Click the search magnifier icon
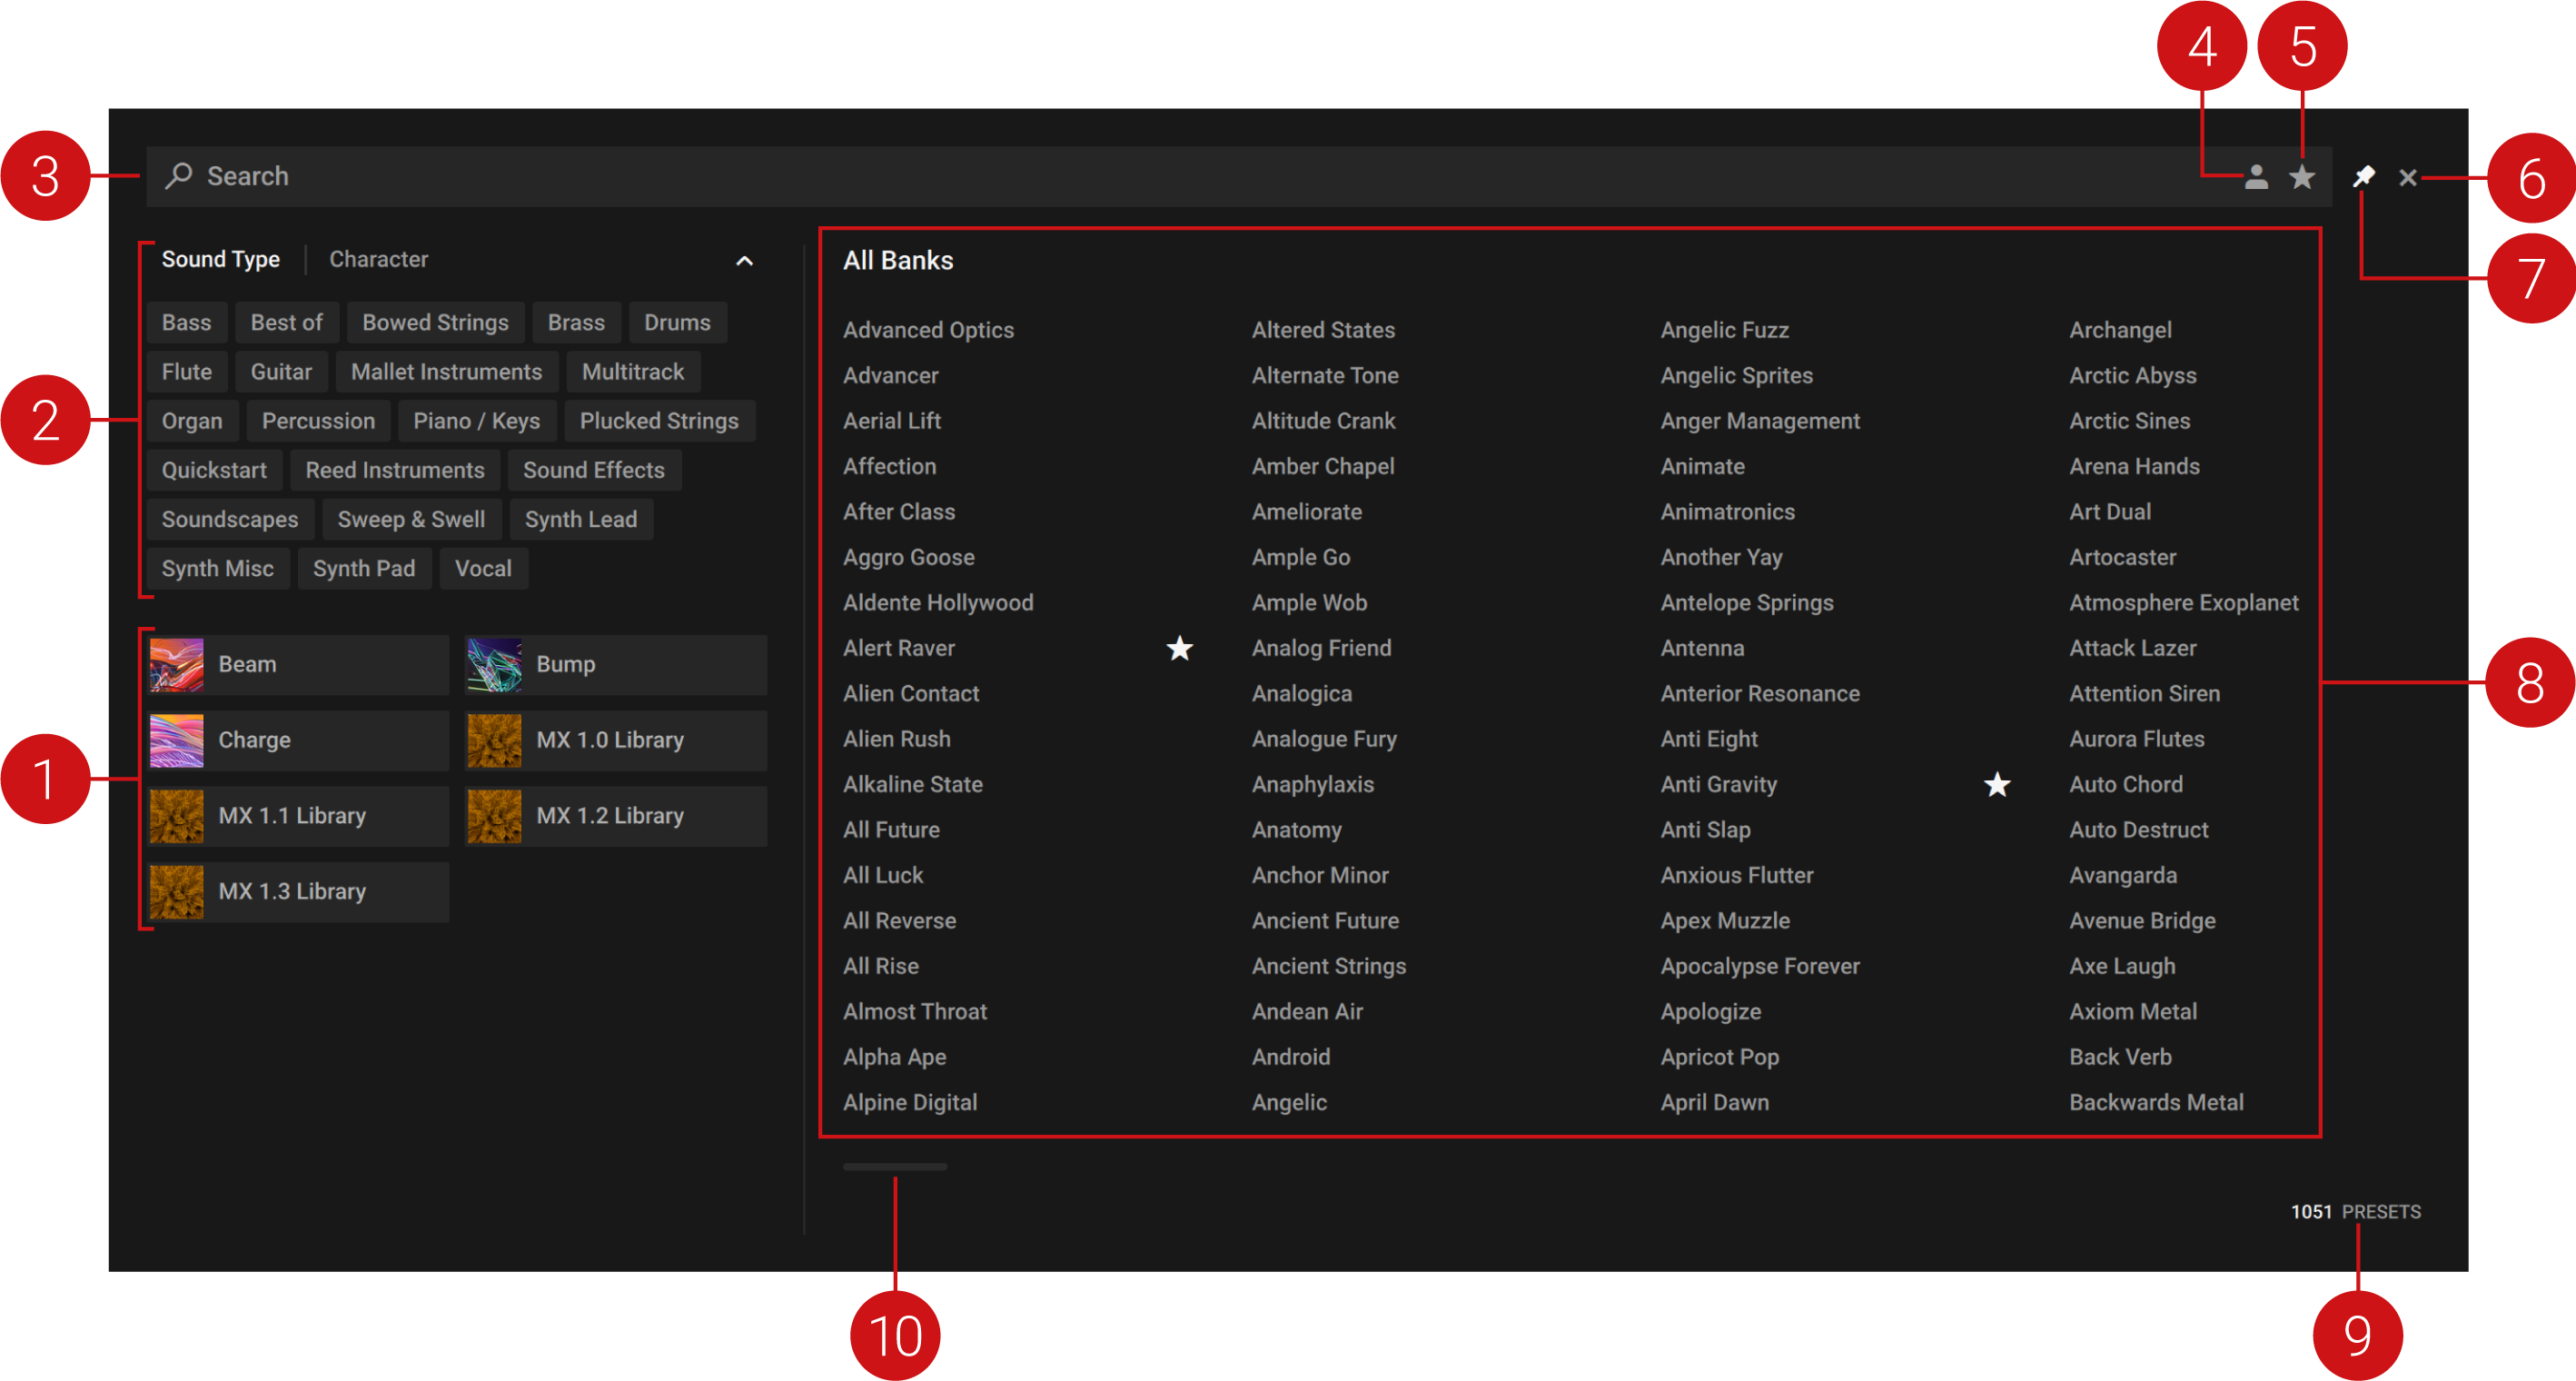 pyautogui.click(x=179, y=176)
